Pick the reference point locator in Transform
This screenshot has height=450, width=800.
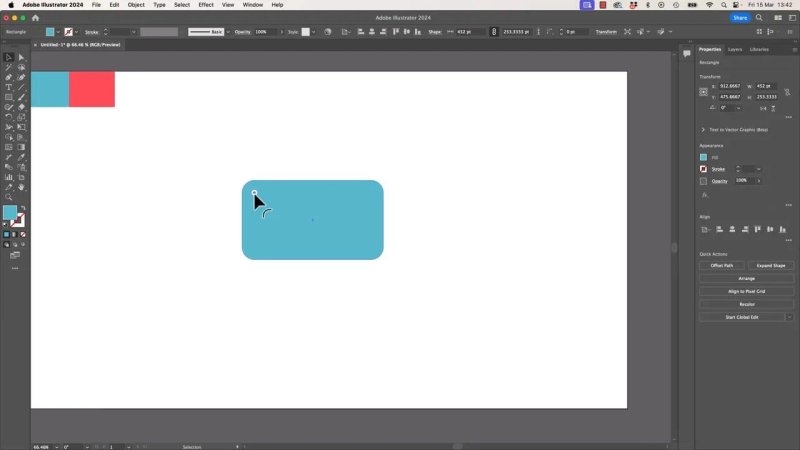[x=704, y=92]
